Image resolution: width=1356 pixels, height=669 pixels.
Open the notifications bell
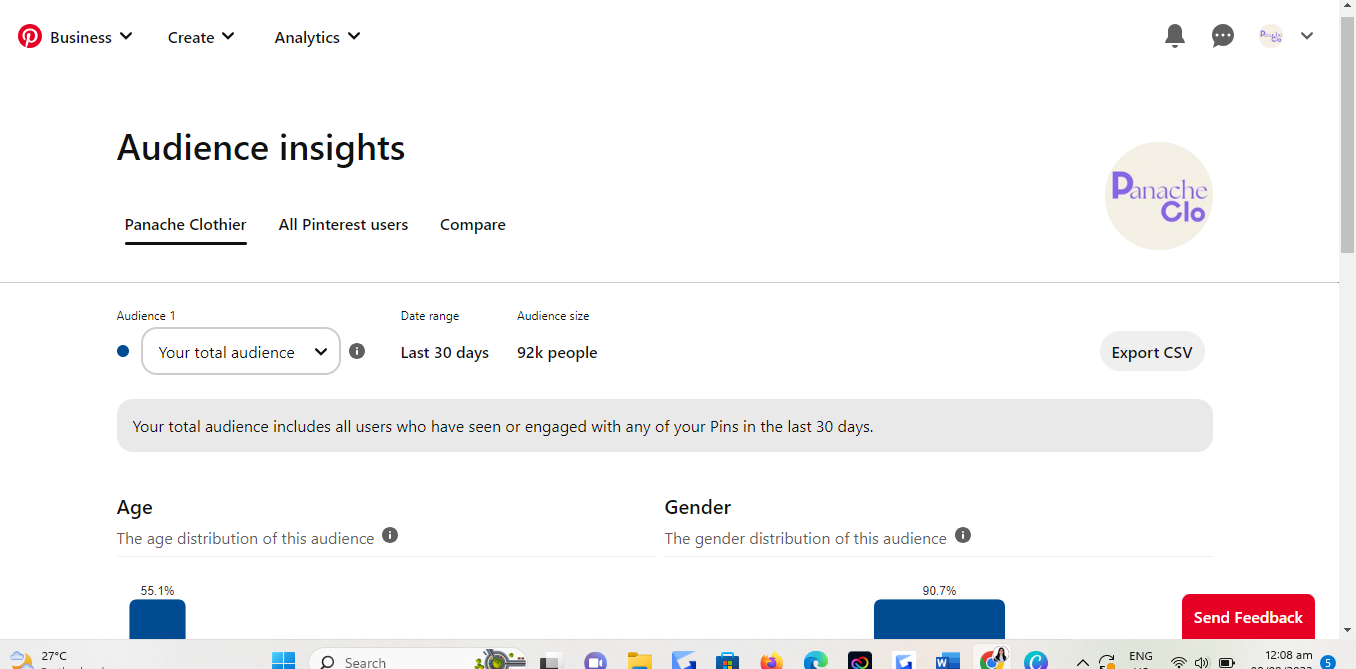[1175, 36]
